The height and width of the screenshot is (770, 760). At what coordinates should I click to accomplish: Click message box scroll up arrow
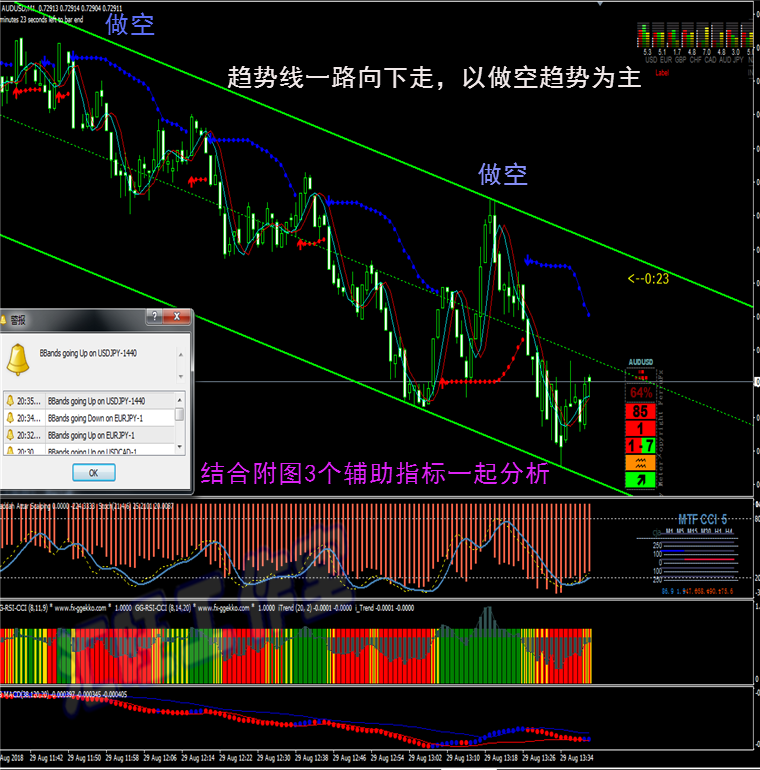pyautogui.click(x=181, y=355)
